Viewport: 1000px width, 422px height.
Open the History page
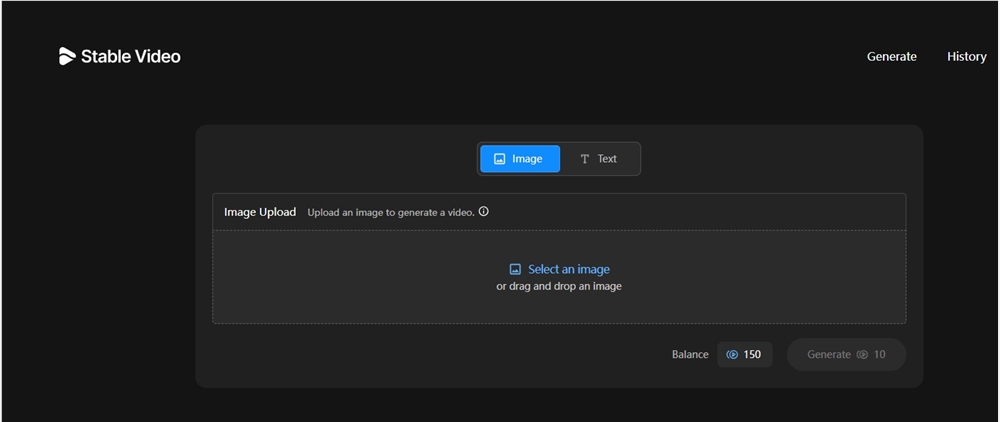coord(966,57)
